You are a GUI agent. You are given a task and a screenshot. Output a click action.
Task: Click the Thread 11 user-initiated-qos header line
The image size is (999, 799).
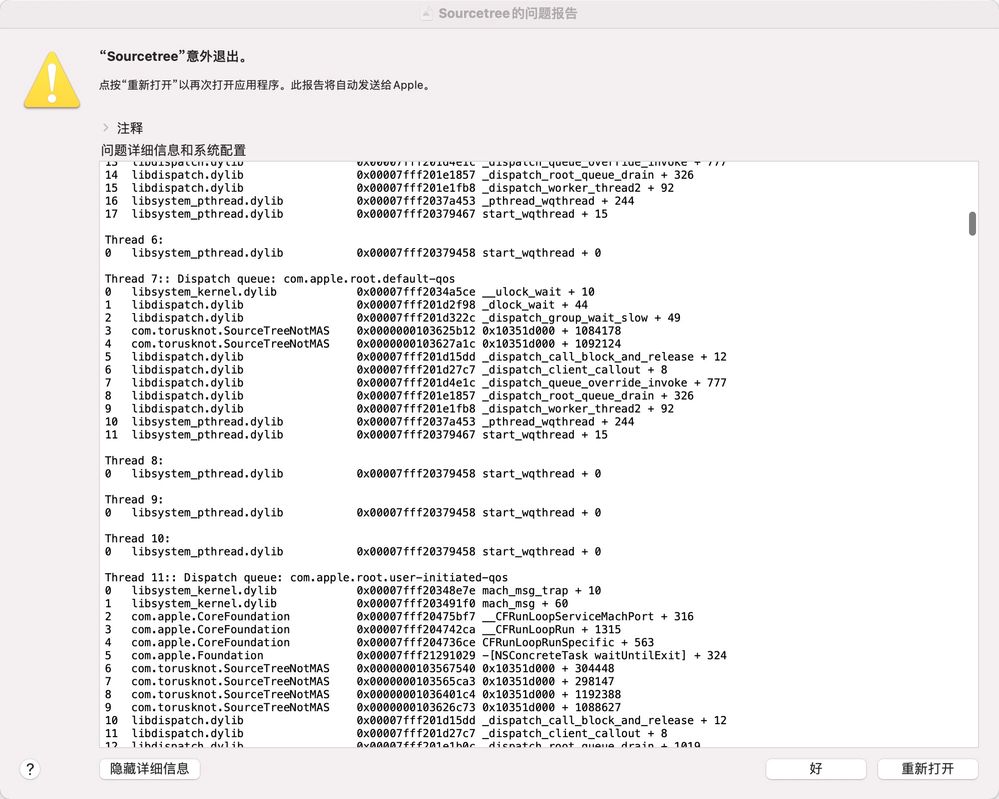[x=306, y=577]
